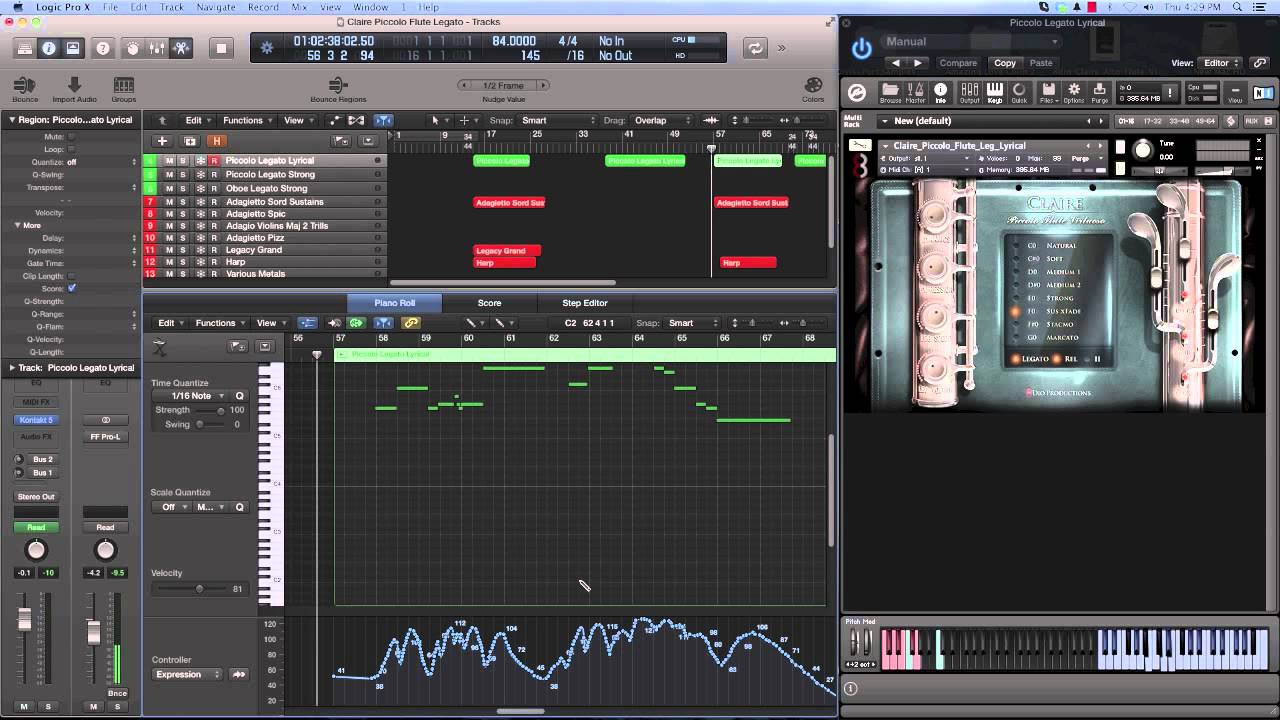Image resolution: width=1280 pixels, height=720 pixels.
Task: Click the Compare button in plug-in header
Action: click(957, 63)
